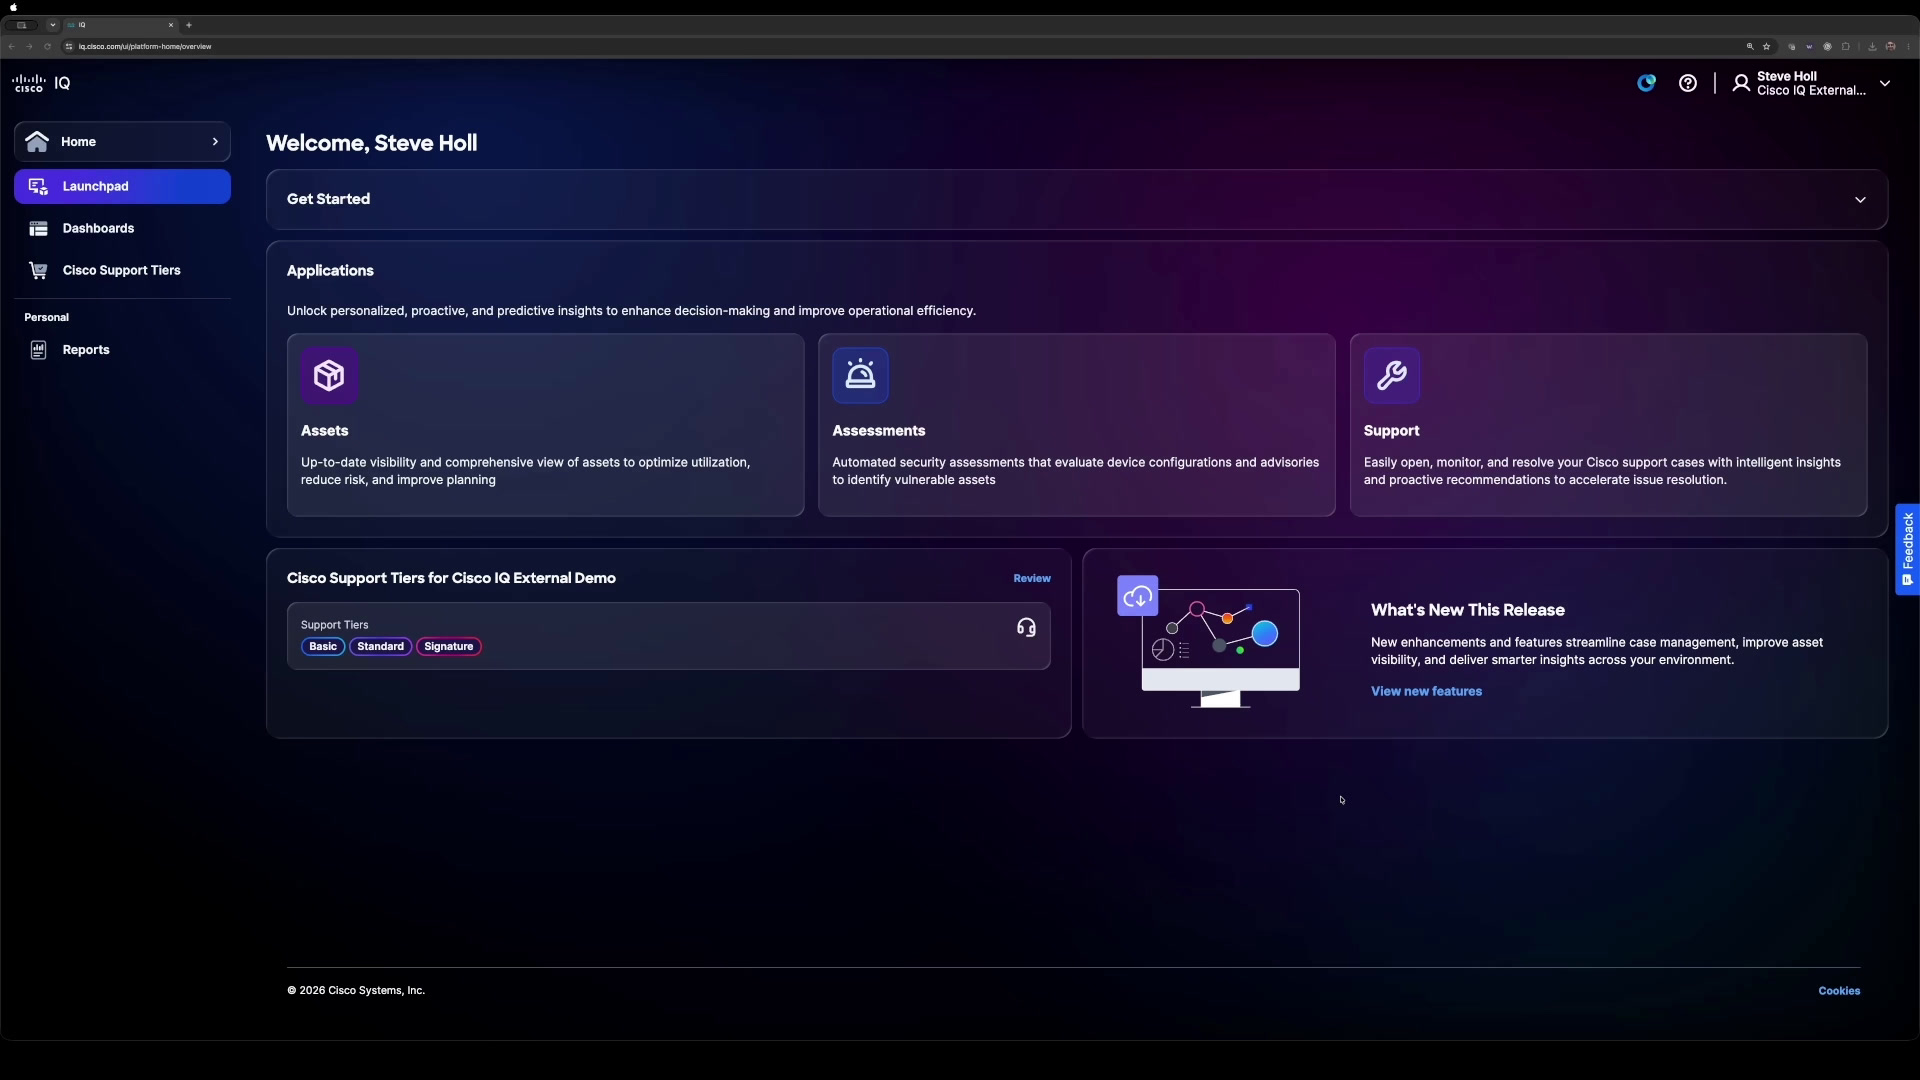Click the Reports icon in sidebar
Screen dimensions: 1920x1080
tap(38, 350)
